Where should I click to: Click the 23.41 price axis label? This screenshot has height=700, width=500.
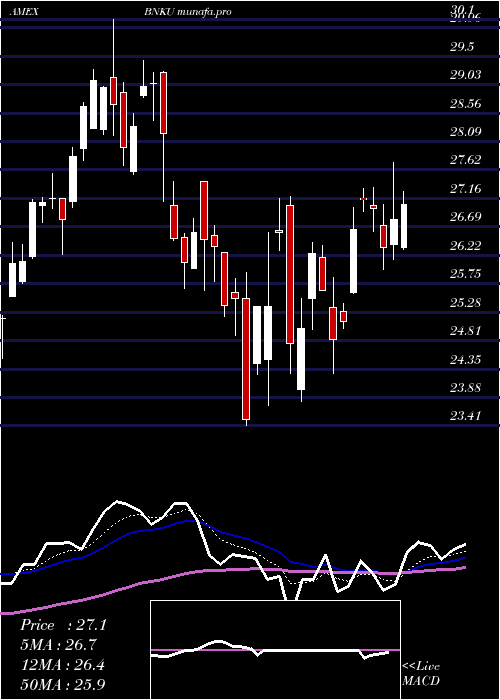pyautogui.click(x=465, y=416)
